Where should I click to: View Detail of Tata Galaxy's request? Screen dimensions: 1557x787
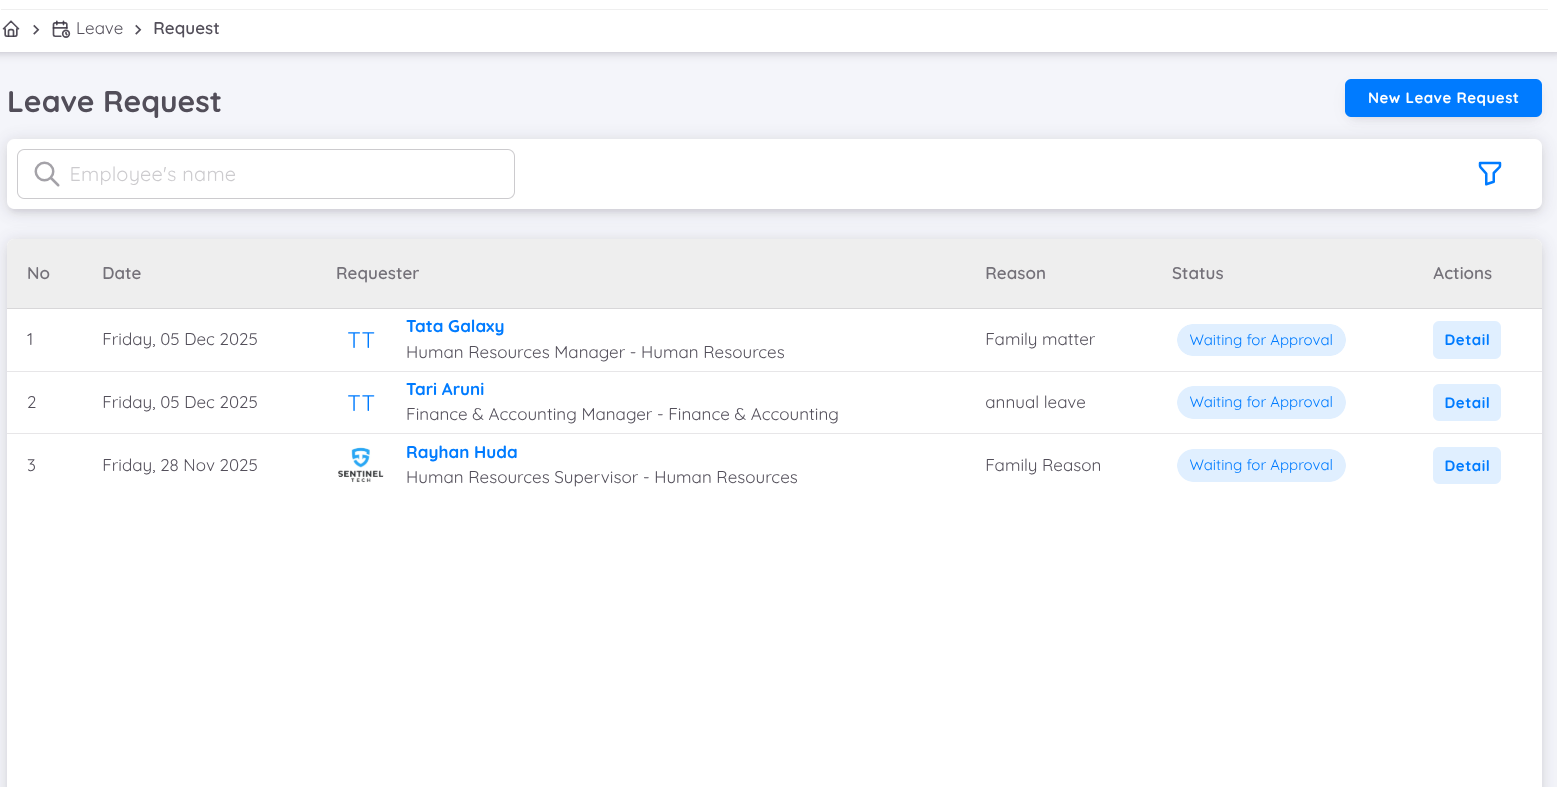(x=1466, y=339)
